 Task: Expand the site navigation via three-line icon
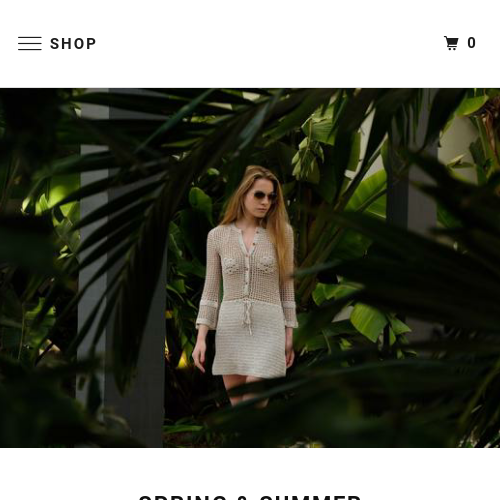pos(30,44)
